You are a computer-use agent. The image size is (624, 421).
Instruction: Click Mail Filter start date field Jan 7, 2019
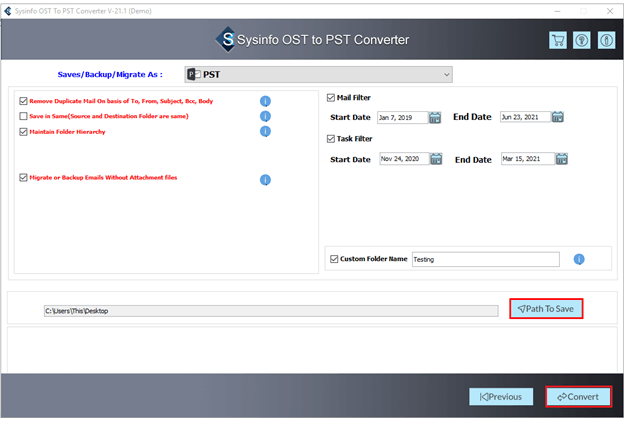[402, 117]
